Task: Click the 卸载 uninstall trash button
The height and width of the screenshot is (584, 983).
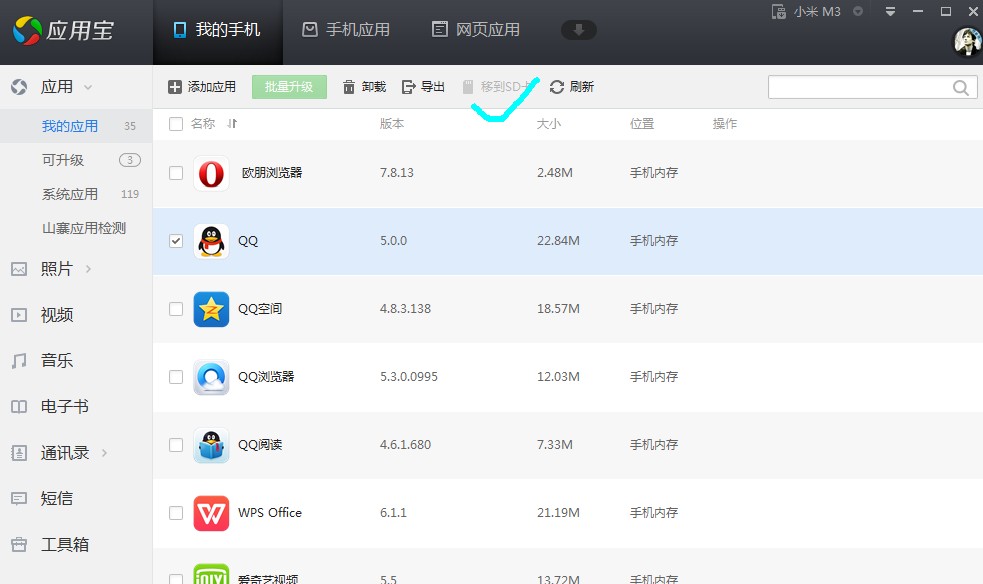Action: pos(364,86)
